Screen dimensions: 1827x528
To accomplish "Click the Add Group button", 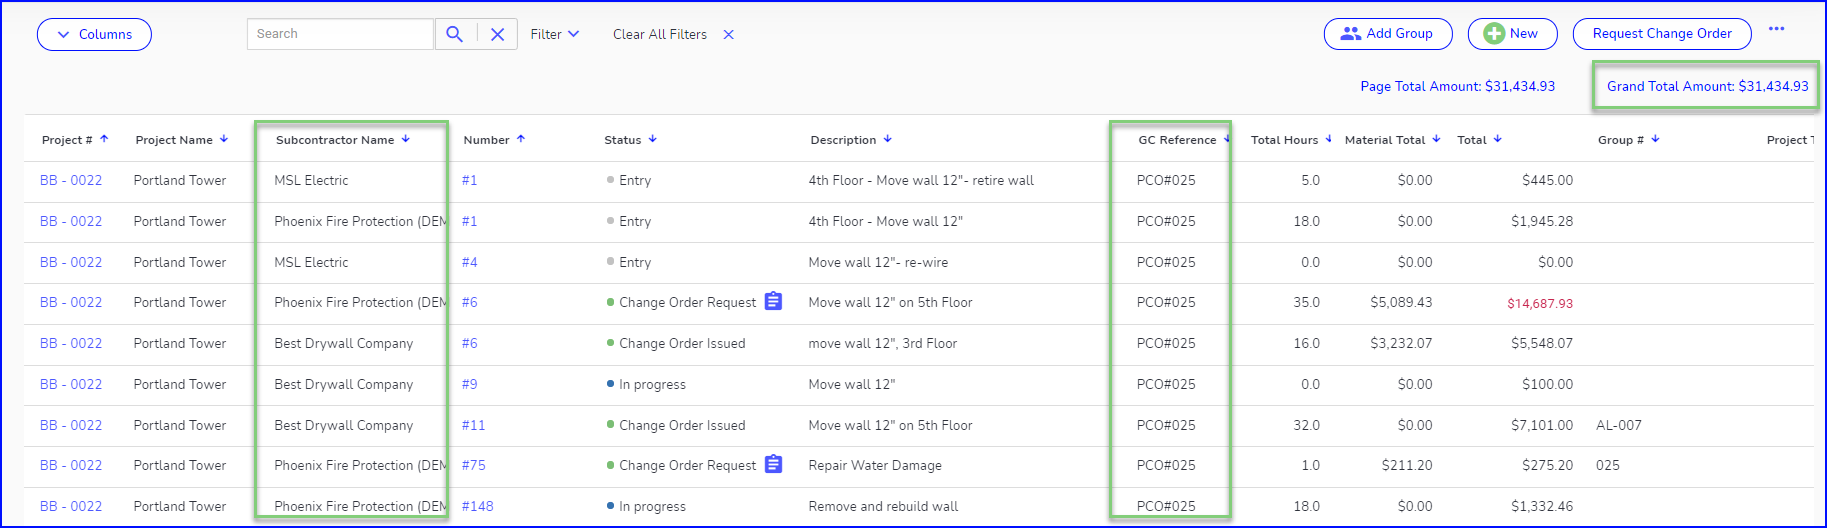I will [x=1388, y=33].
